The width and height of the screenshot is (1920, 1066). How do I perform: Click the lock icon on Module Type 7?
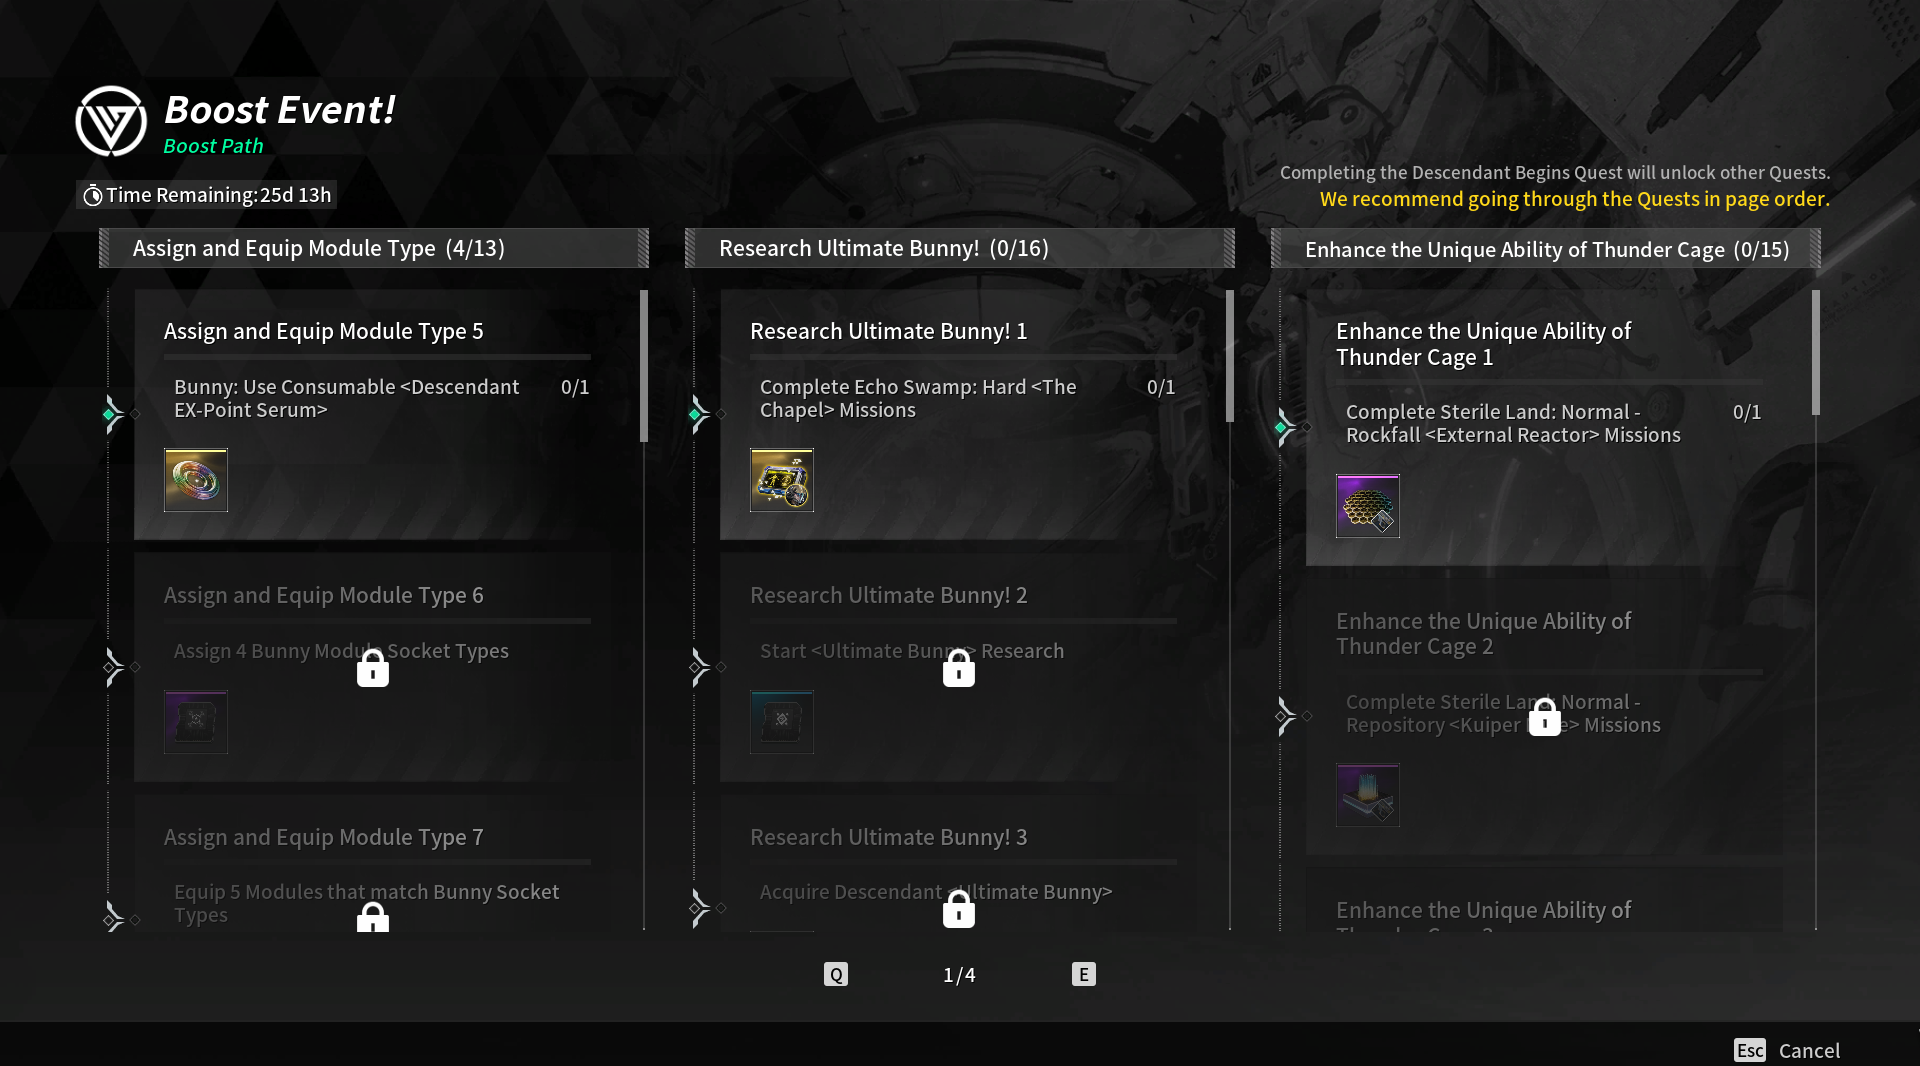click(x=373, y=916)
